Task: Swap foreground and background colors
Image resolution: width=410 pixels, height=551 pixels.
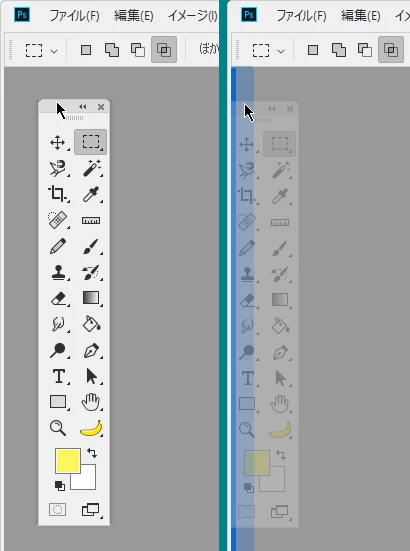Action: coord(92,453)
